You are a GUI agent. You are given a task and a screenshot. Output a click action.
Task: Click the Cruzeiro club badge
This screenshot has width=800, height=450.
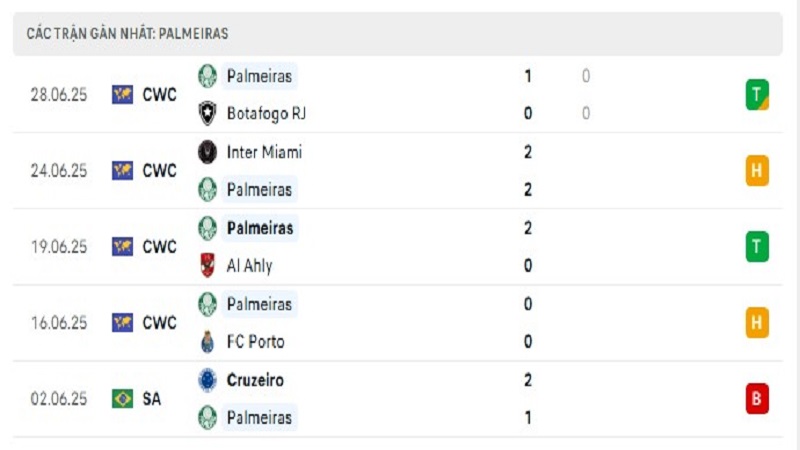tap(207, 380)
